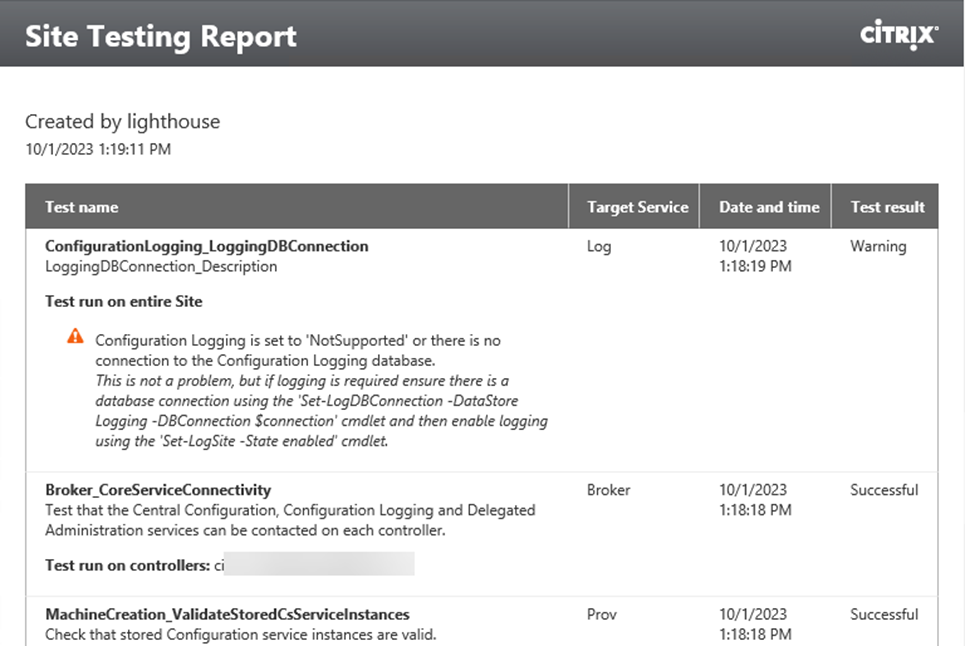Image resolution: width=965 pixels, height=646 pixels.
Task: Click the 'Test run on controllers:' label
Action: tap(127, 565)
